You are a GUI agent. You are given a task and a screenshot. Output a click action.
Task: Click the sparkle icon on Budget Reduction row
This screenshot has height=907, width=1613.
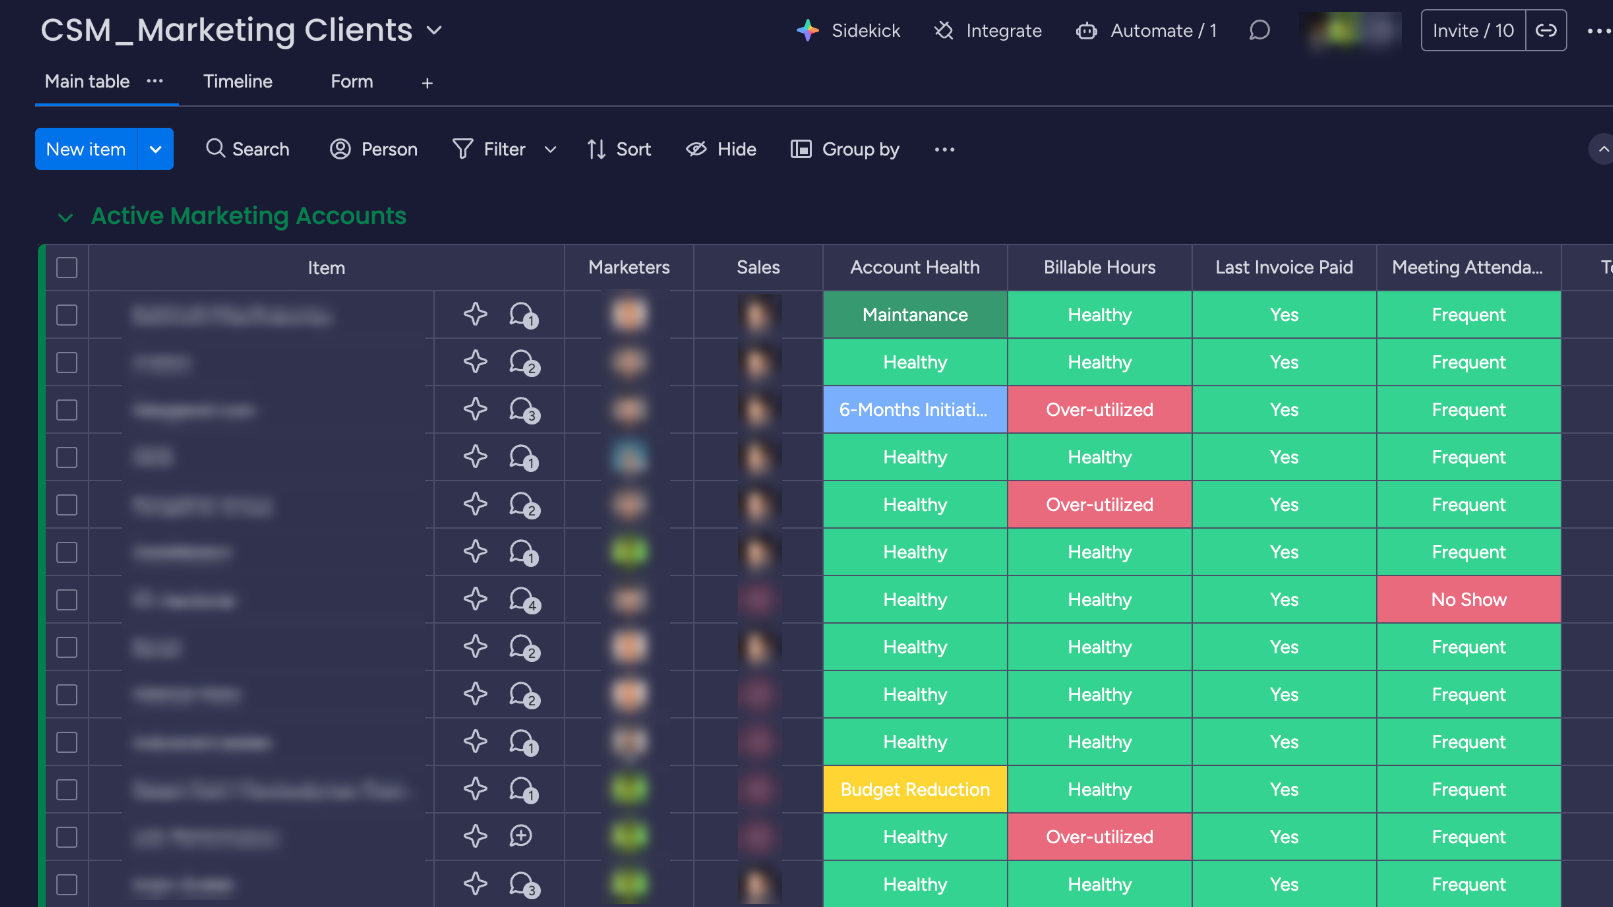[476, 789]
